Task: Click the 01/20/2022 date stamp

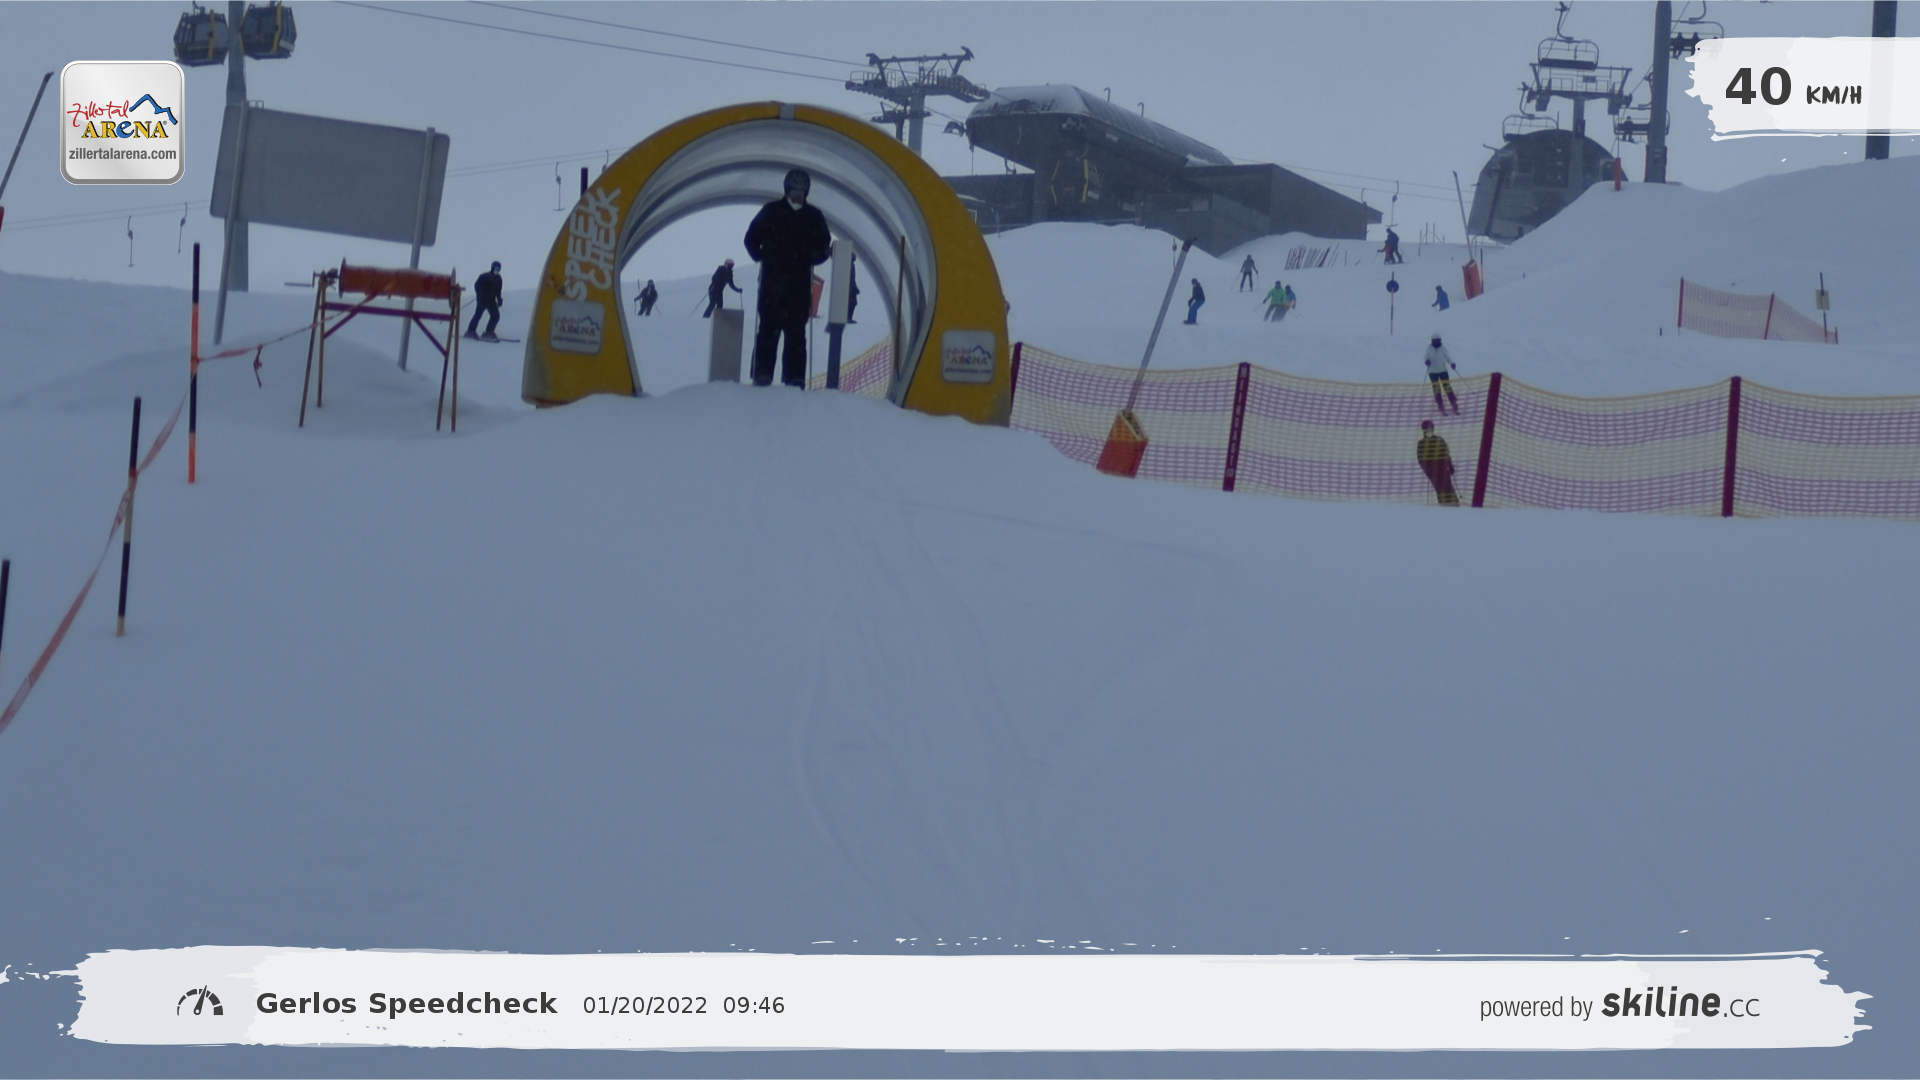Action: 645,1006
